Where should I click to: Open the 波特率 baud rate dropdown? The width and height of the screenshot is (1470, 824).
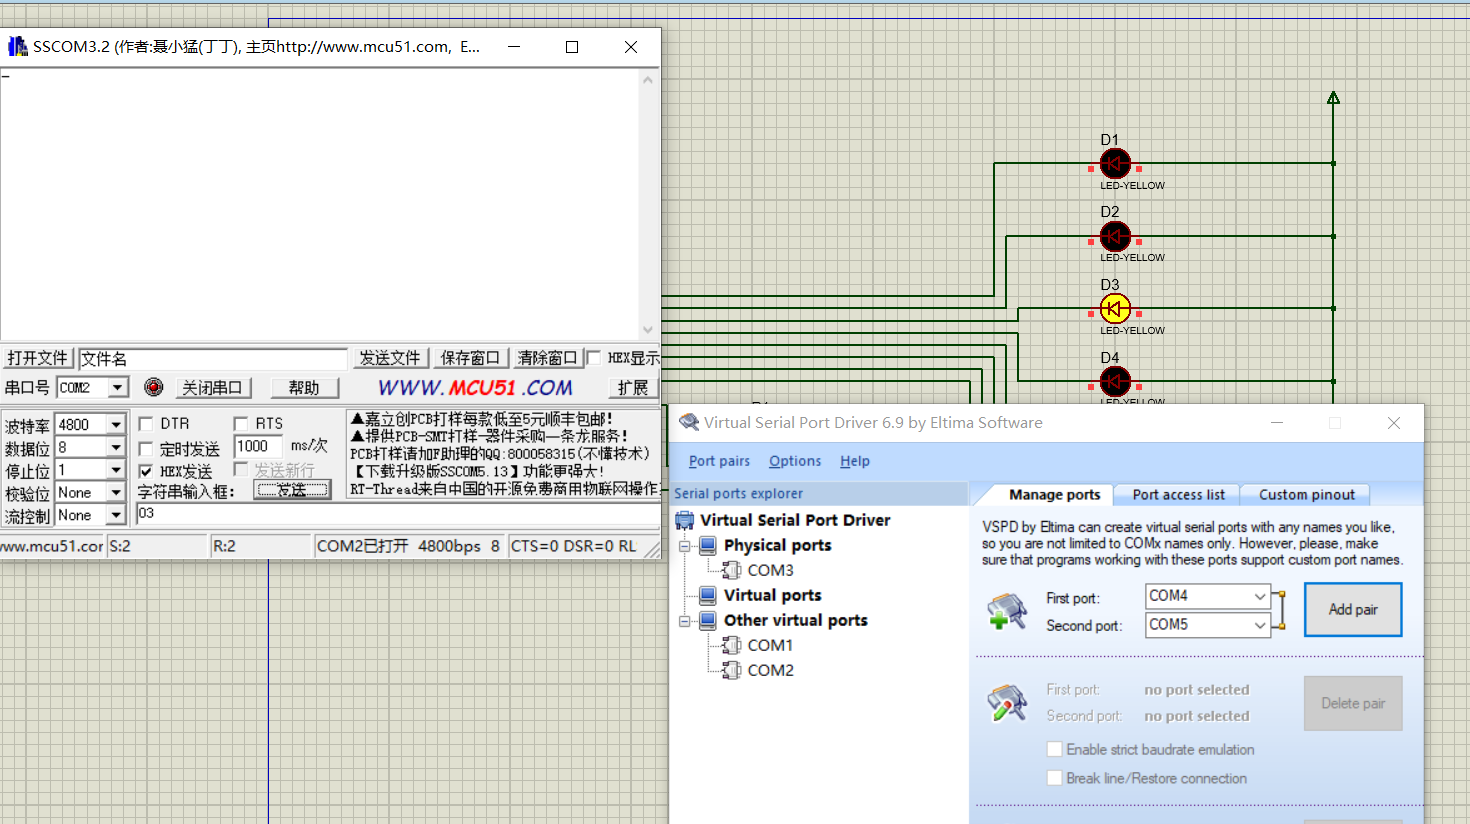click(116, 425)
